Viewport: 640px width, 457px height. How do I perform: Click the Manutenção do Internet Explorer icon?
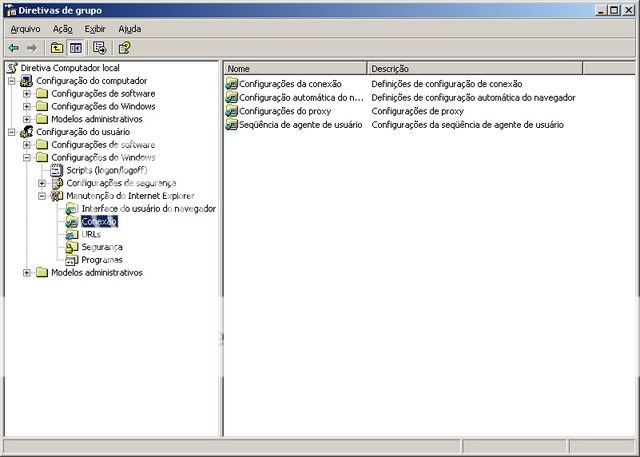tap(57, 196)
